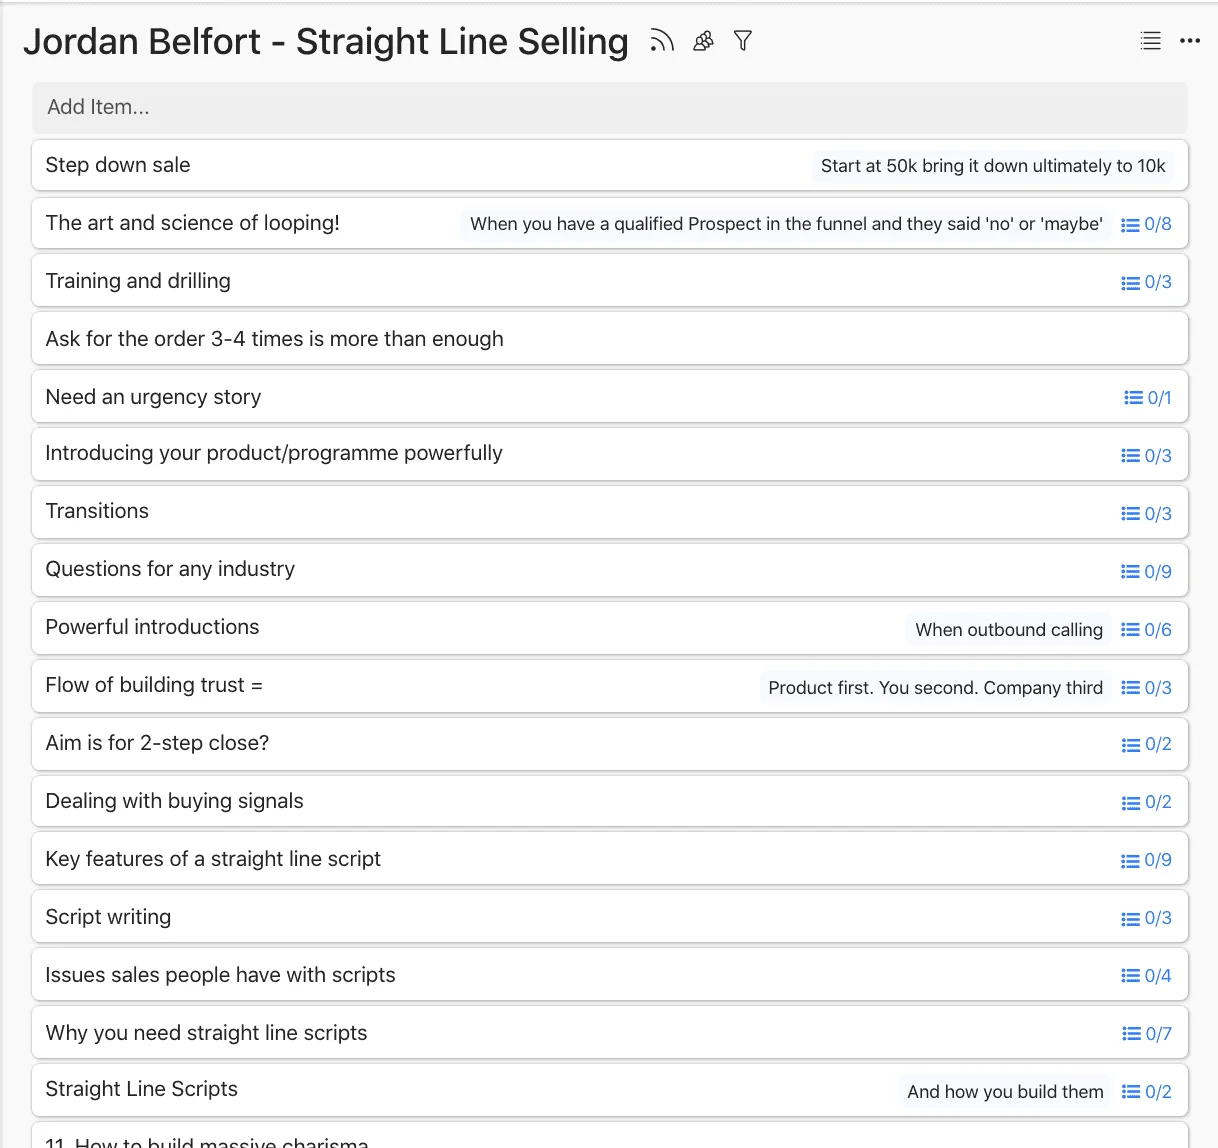Click note Product first. You second. Company third
This screenshot has width=1218, height=1148.
(x=935, y=688)
